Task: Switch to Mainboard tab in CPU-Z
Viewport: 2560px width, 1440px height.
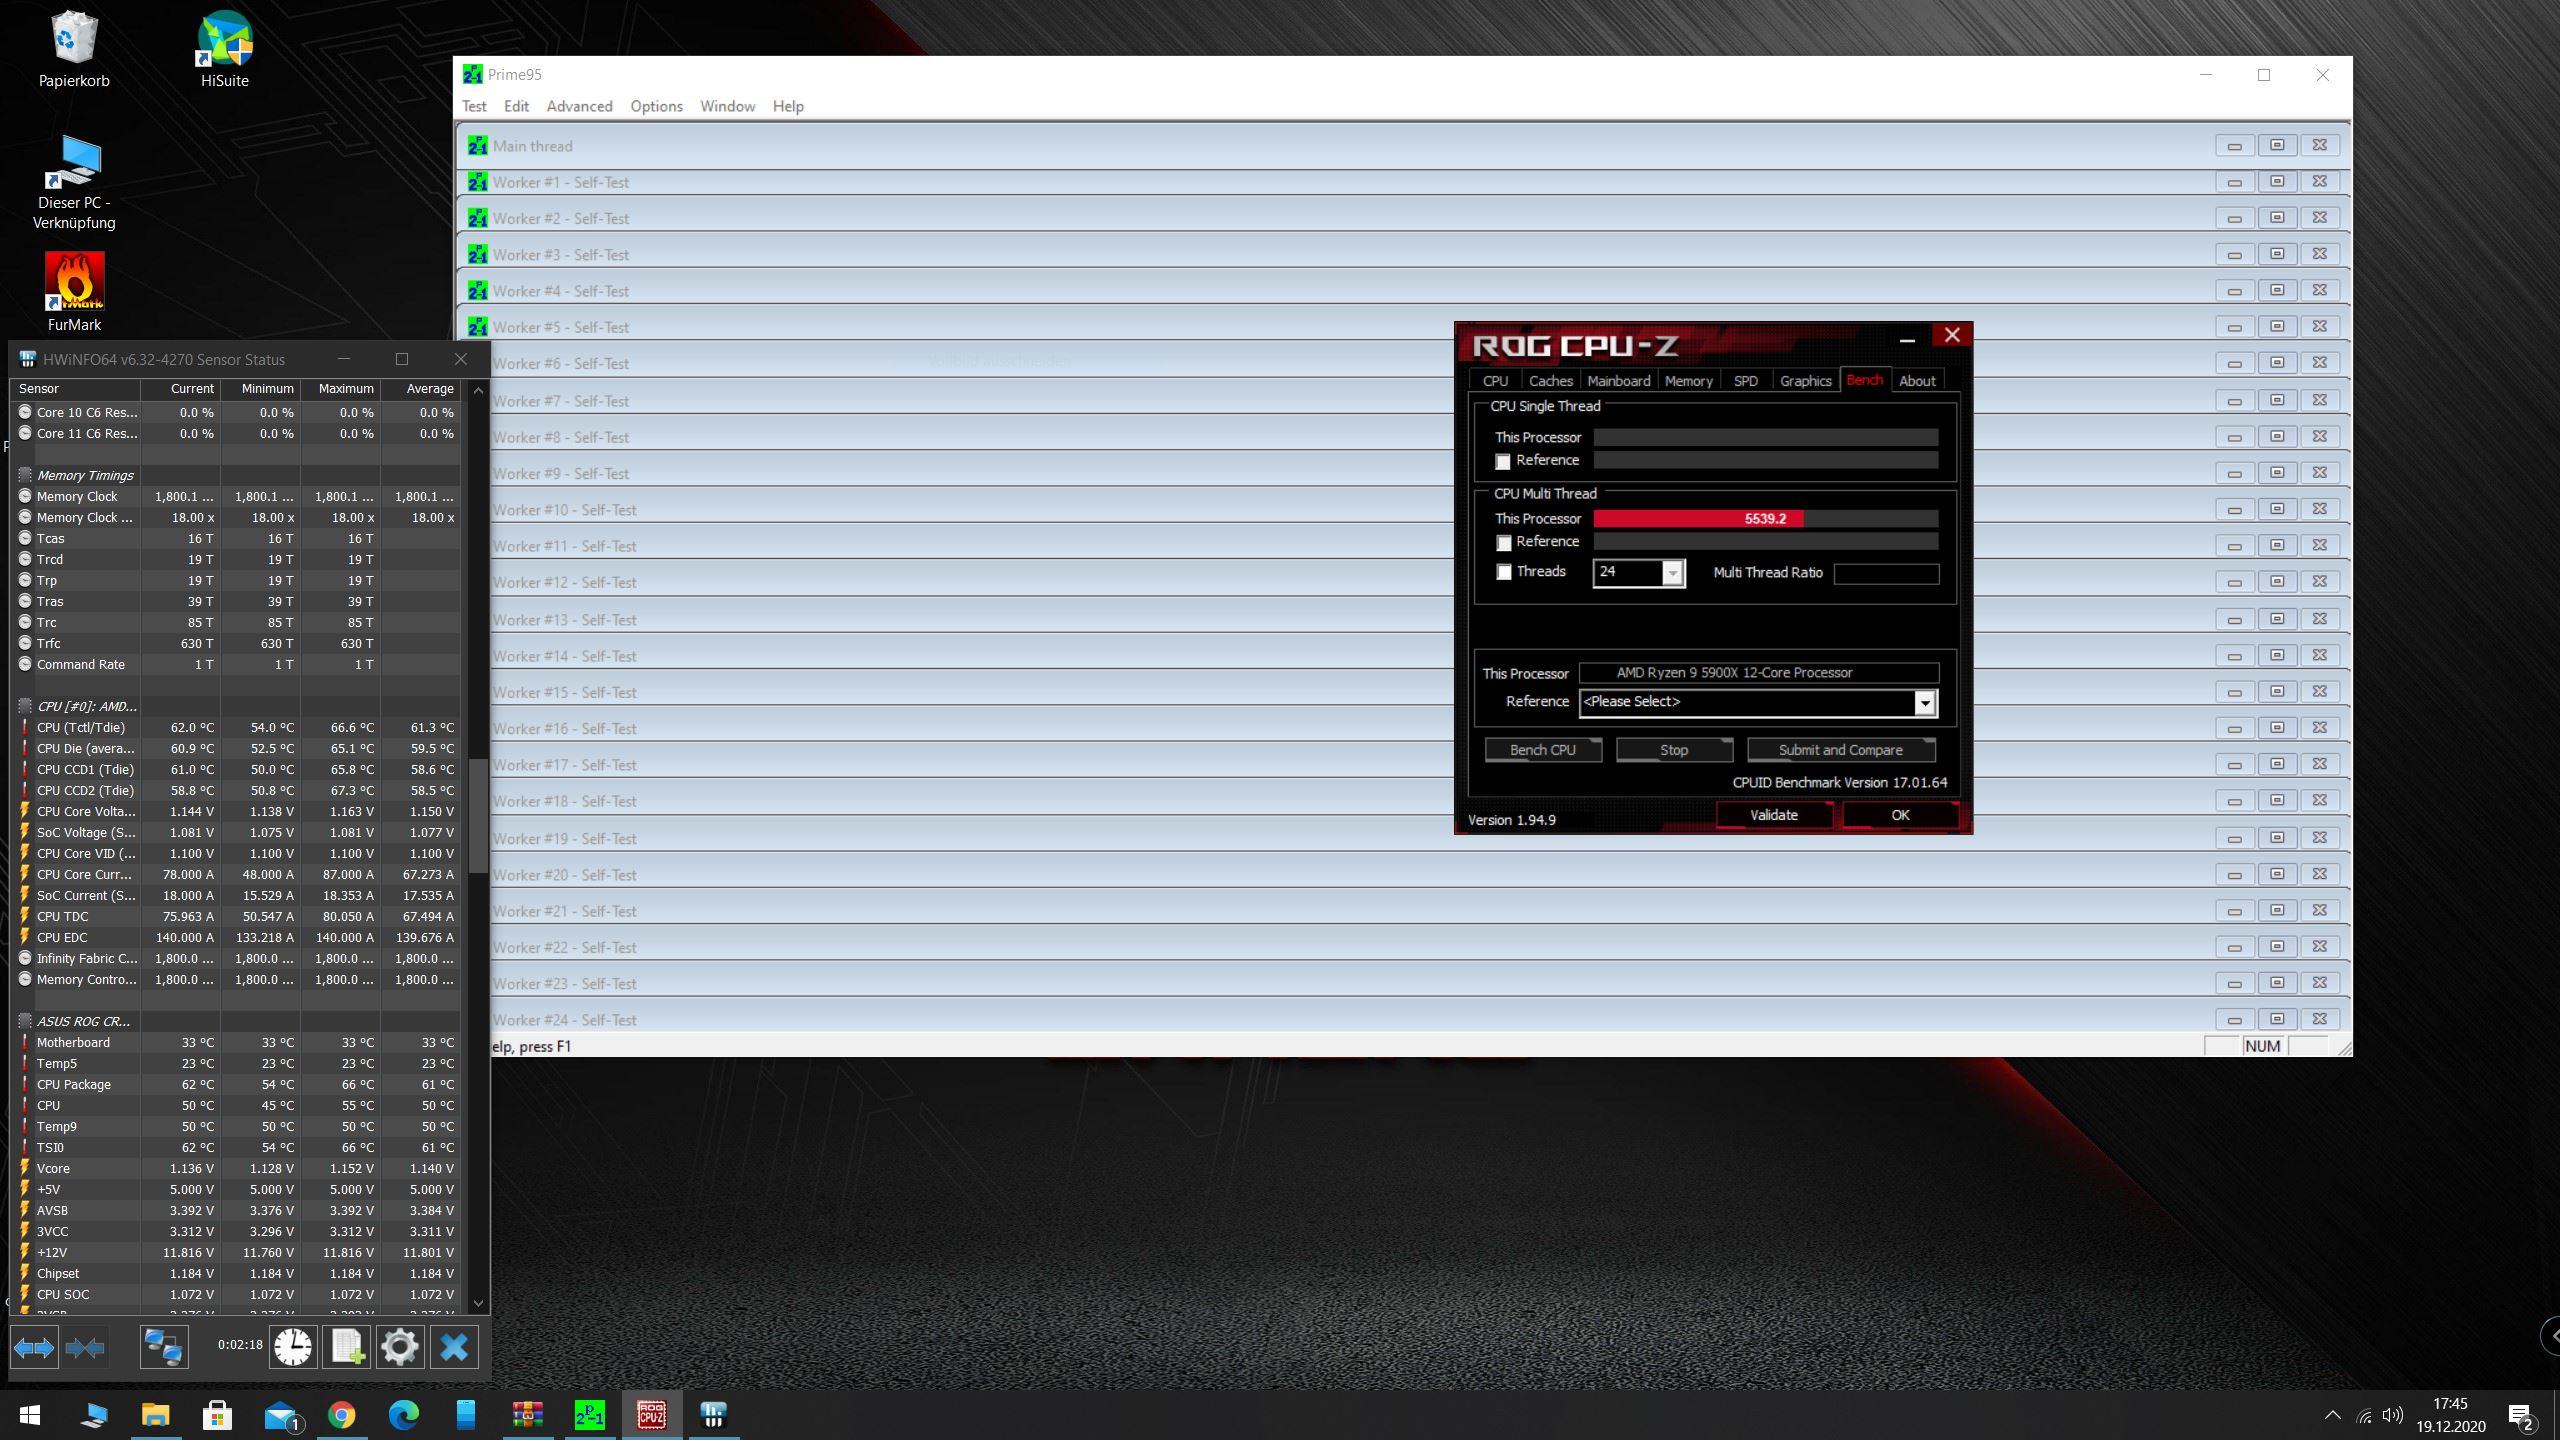Action: [x=1619, y=381]
